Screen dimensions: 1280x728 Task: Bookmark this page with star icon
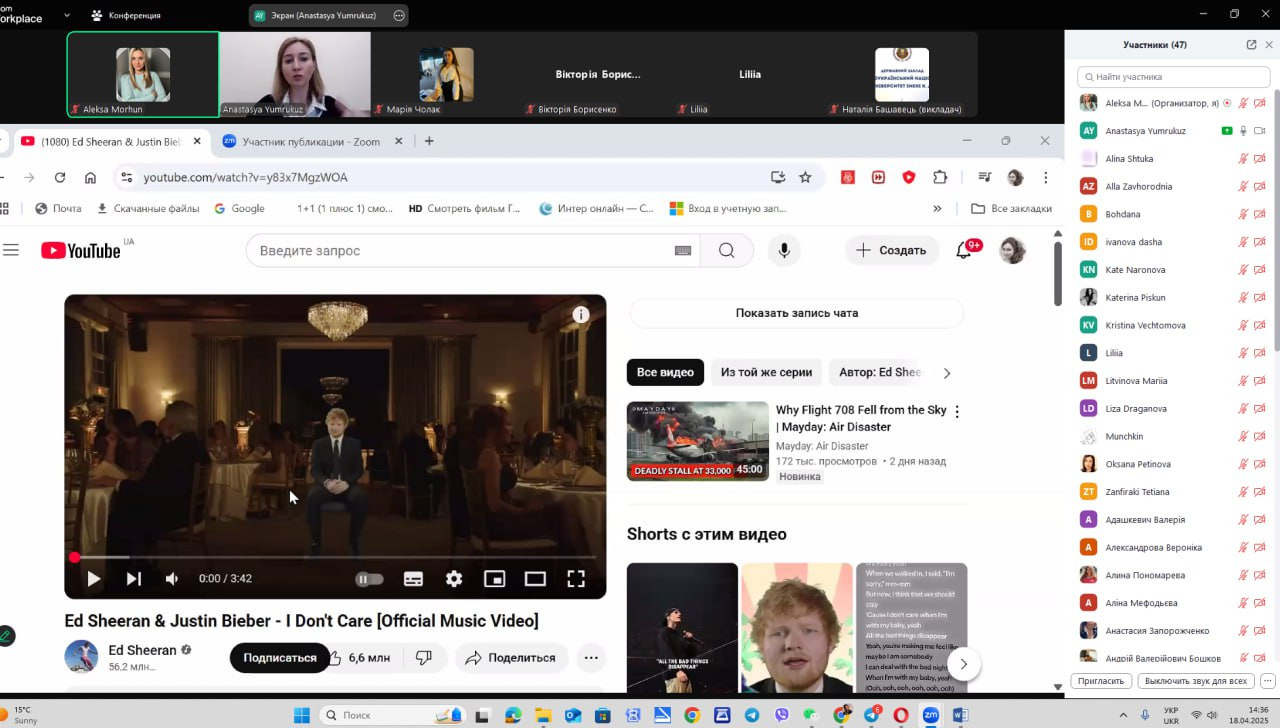coord(805,177)
